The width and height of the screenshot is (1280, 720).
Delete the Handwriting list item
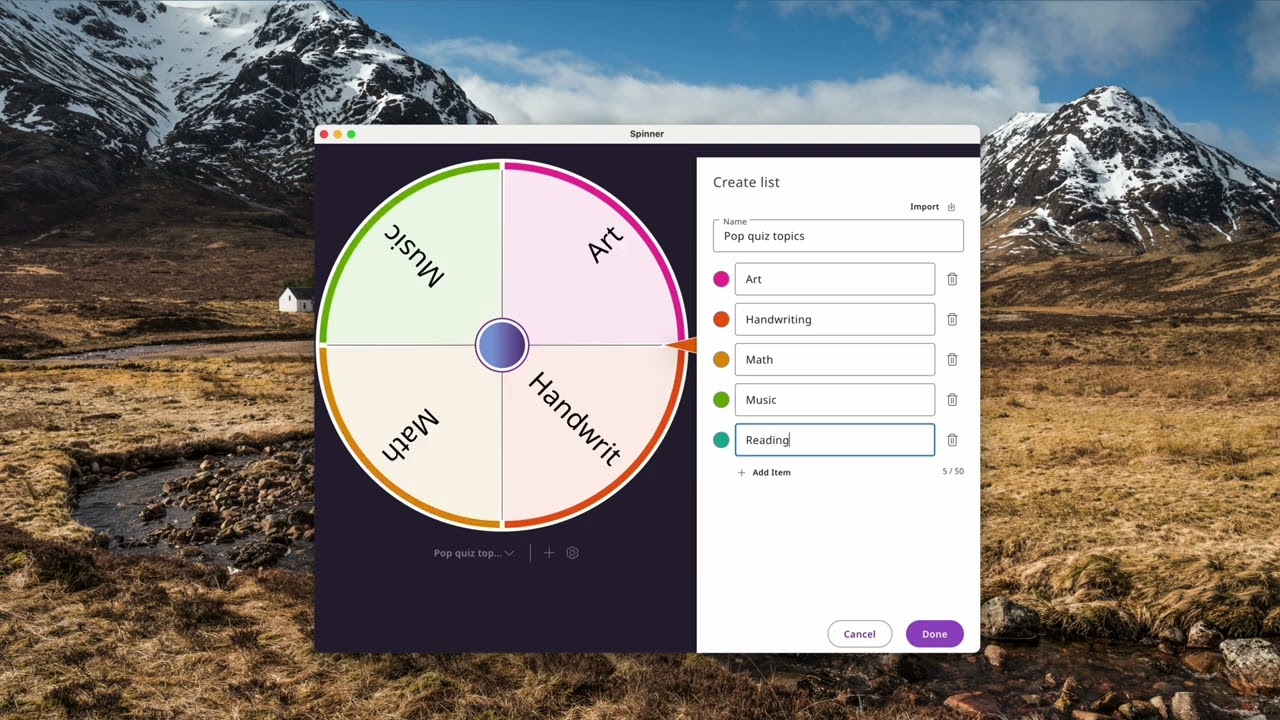click(x=952, y=320)
